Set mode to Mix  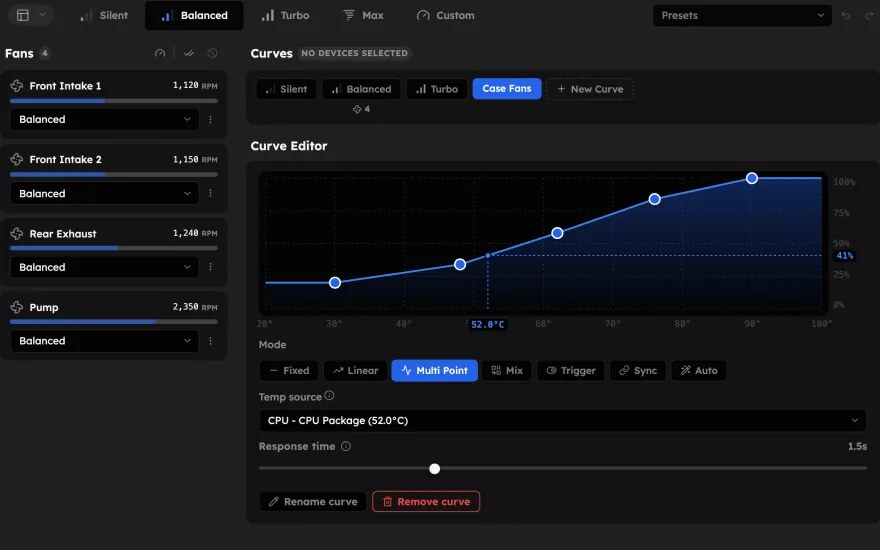pos(507,370)
